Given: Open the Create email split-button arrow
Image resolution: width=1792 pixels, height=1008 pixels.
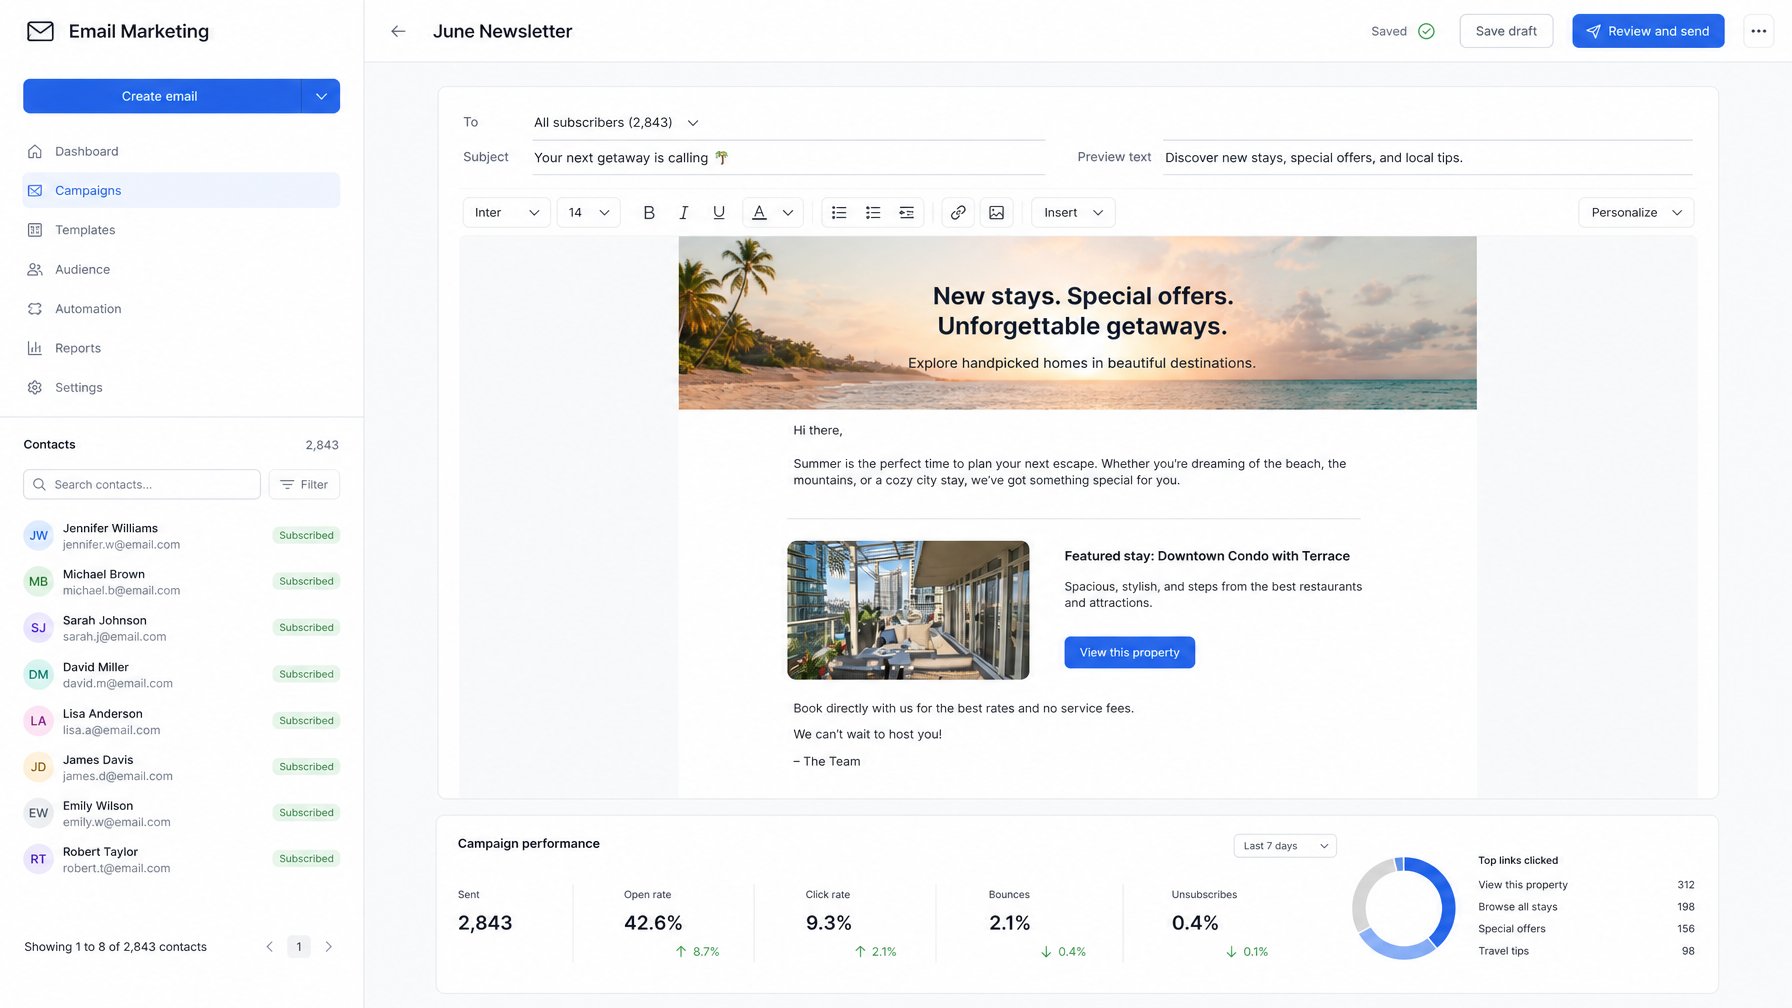Looking at the screenshot, I should pos(321,96).
